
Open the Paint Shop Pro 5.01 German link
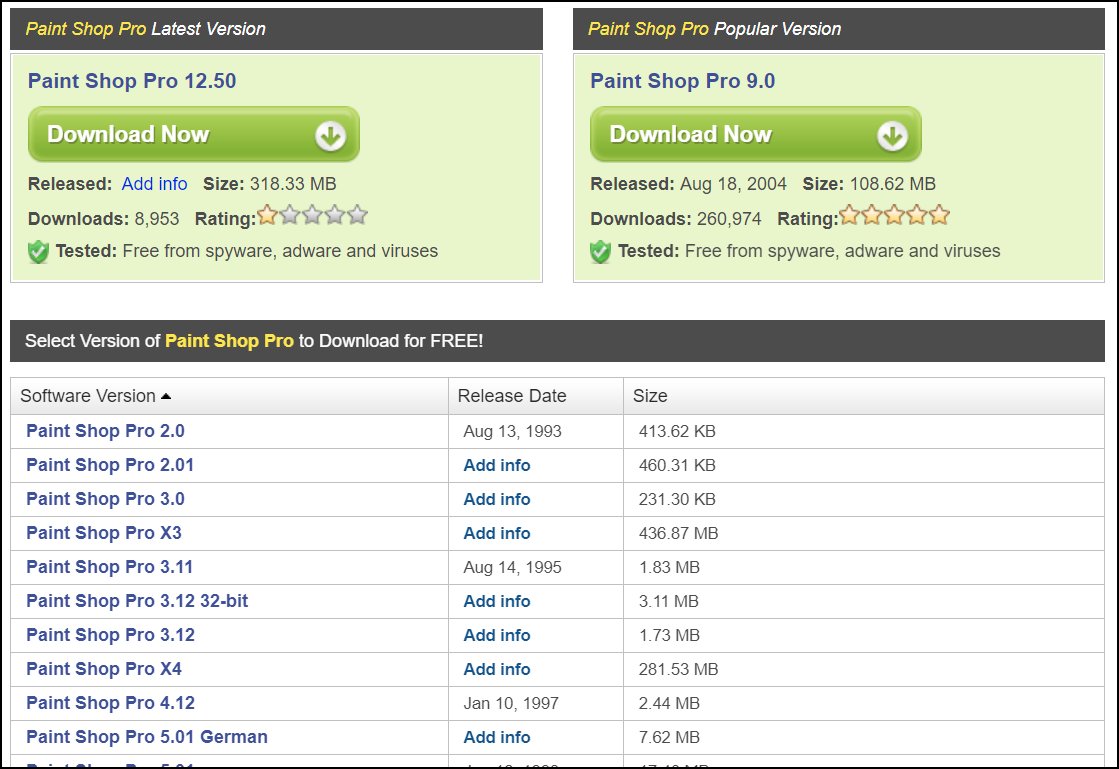pos(147,737)
